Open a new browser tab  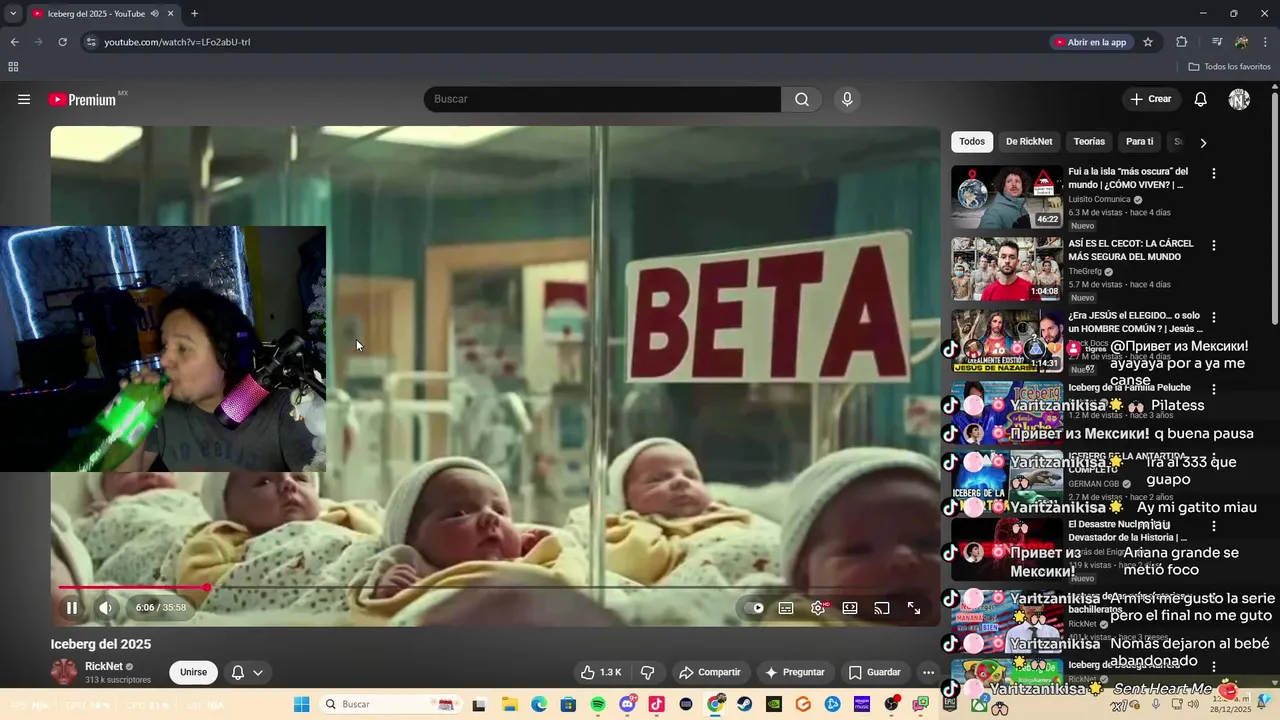pyautogui.click(x=194, y=14)
